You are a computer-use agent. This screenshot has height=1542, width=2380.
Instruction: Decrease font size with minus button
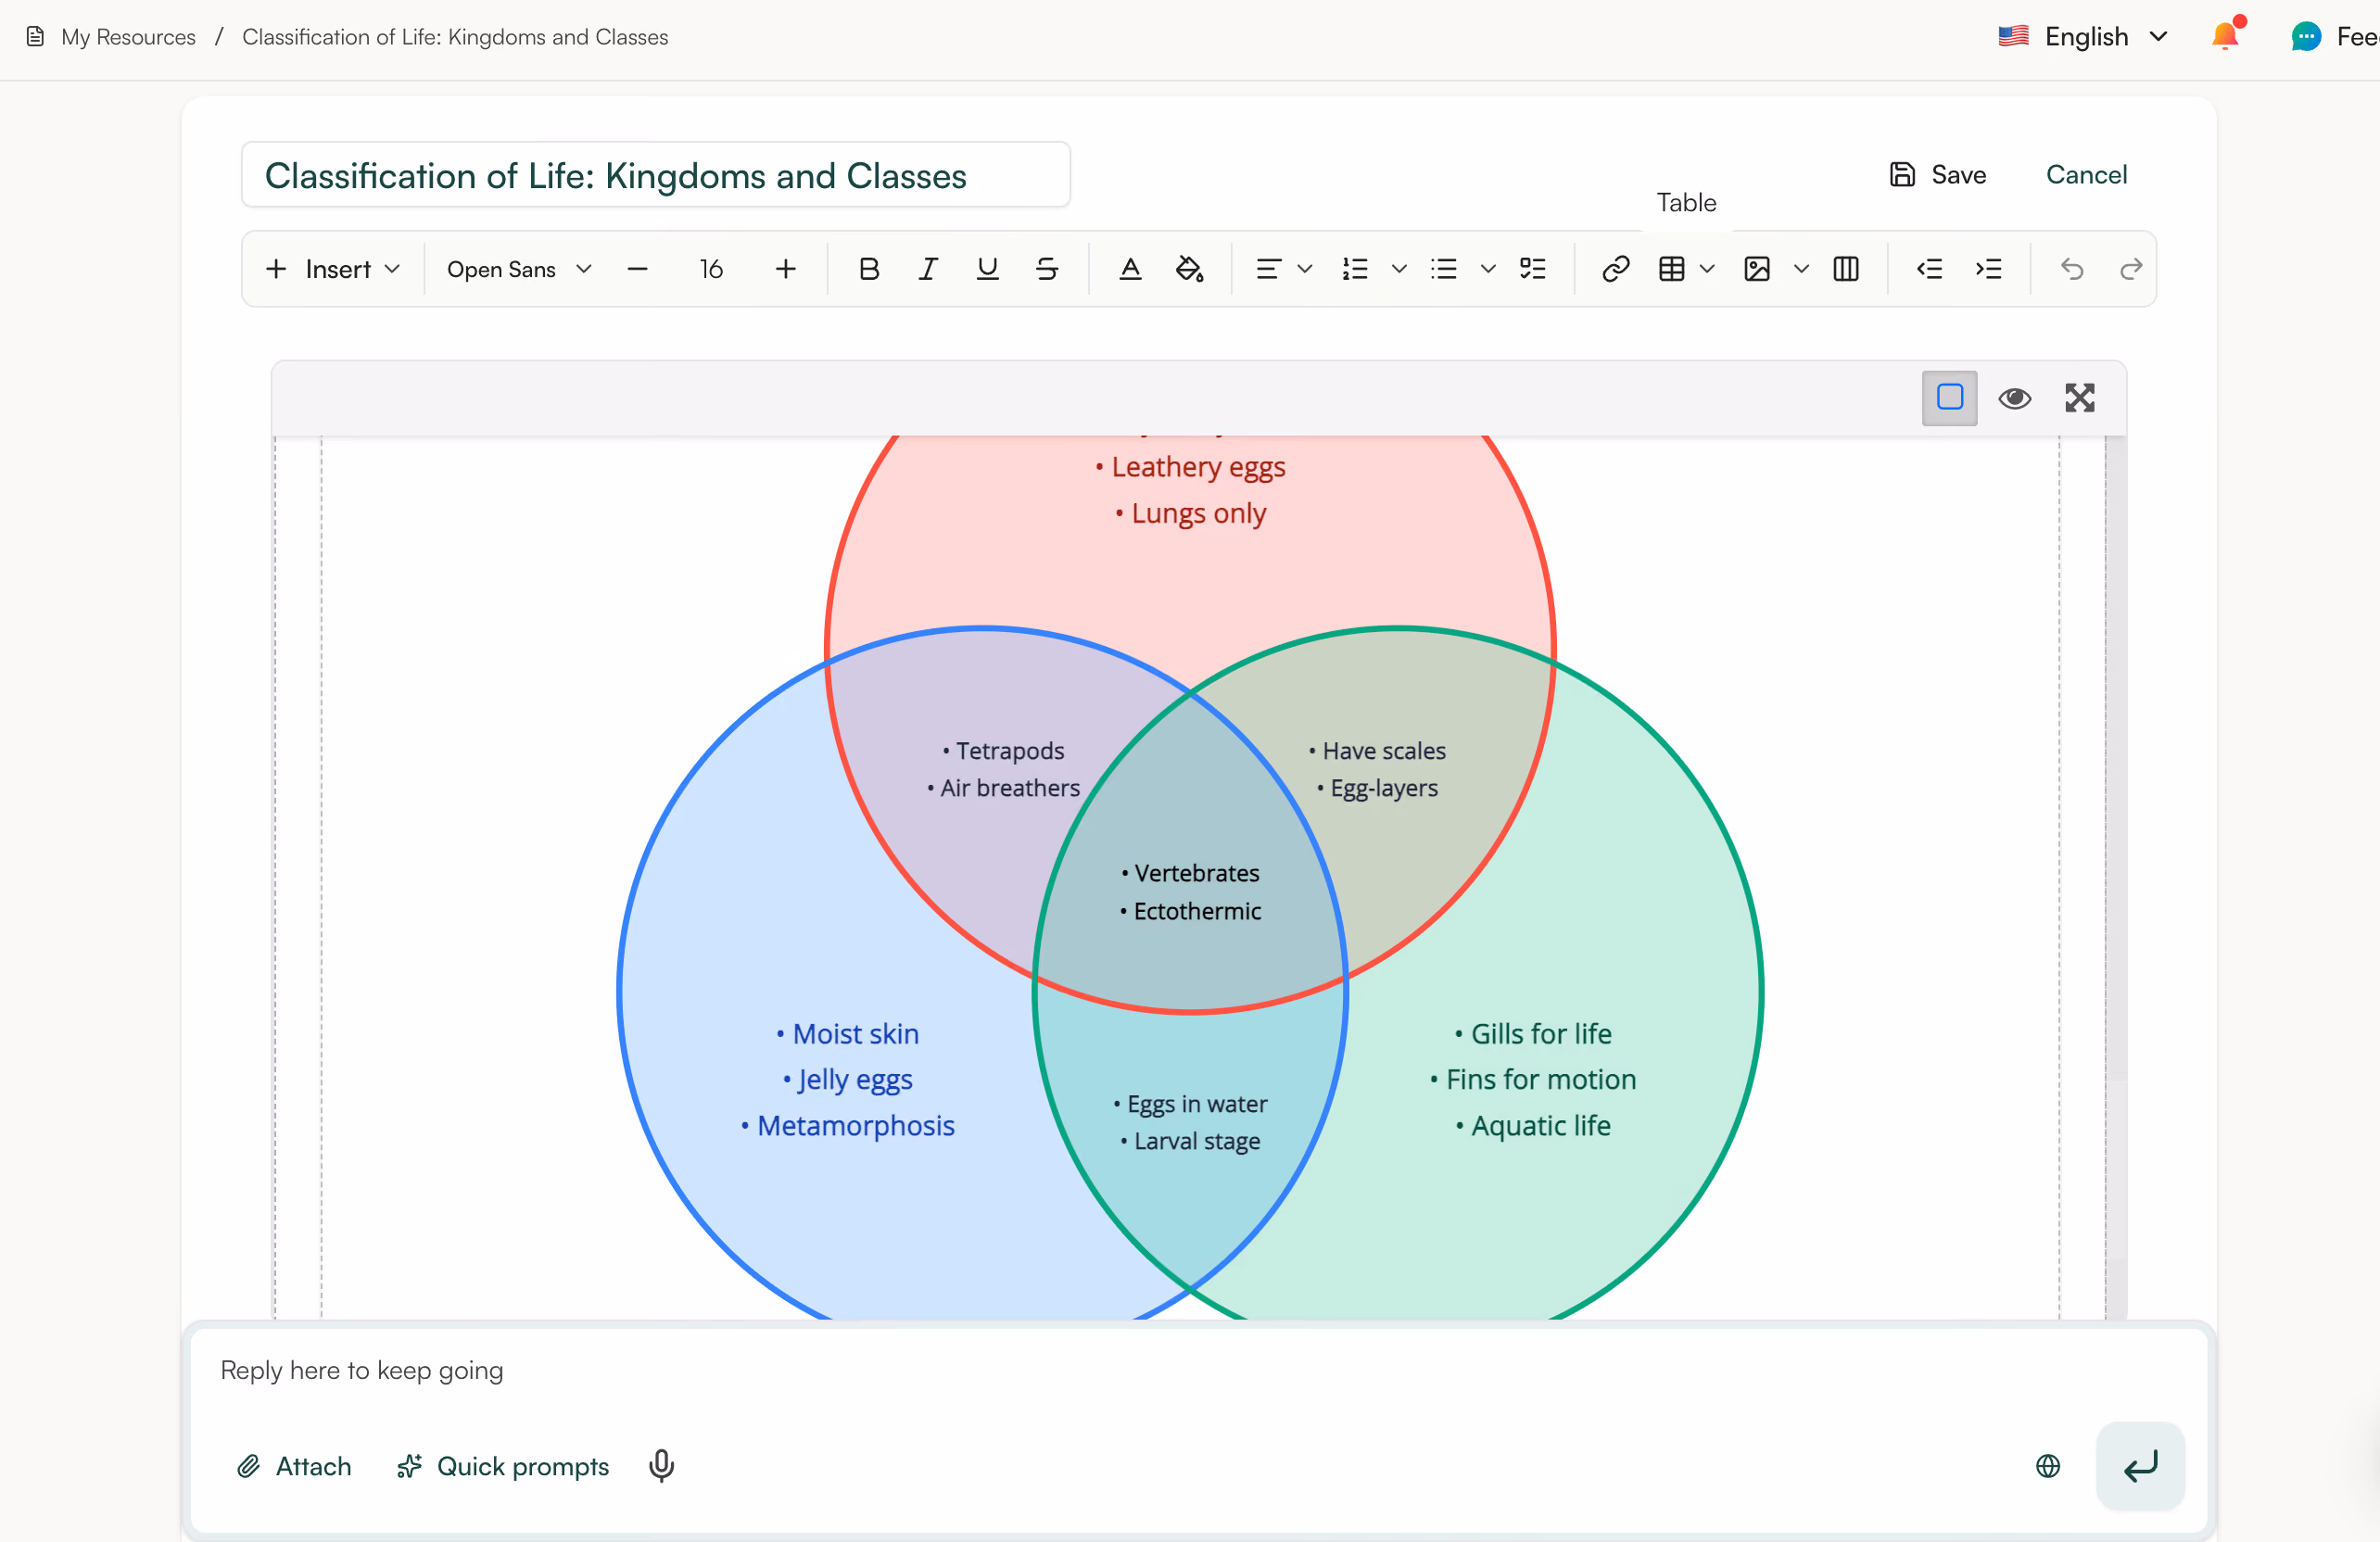coord(637,269)
